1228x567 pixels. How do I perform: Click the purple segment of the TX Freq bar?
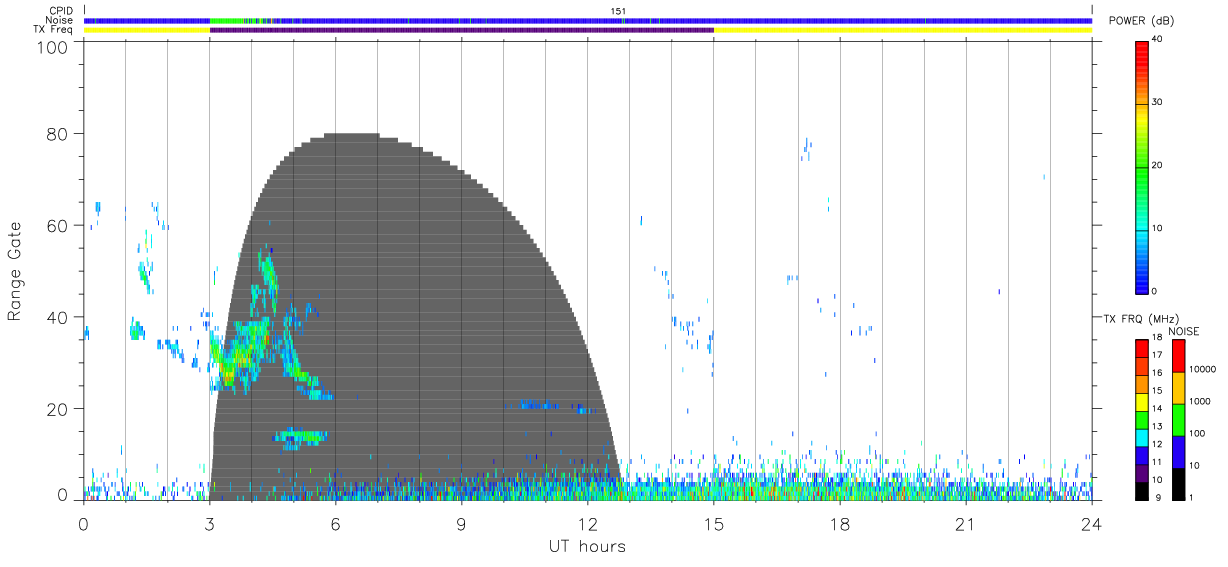point(461,30)
